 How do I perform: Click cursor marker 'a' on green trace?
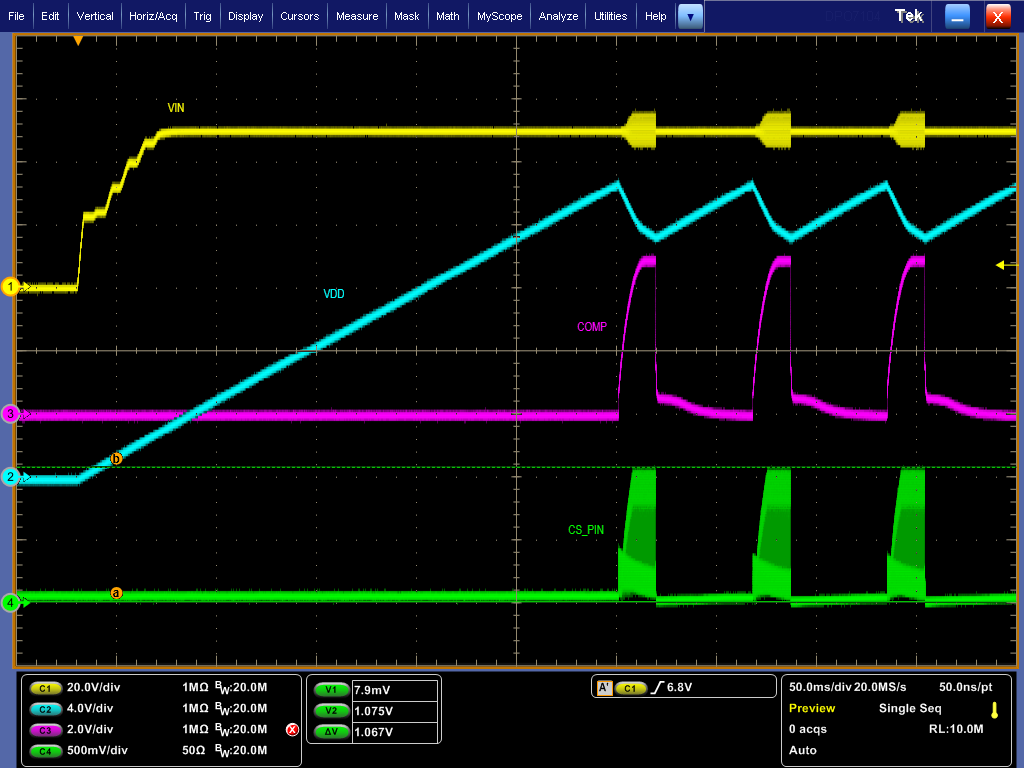click(x=116, y=594)
